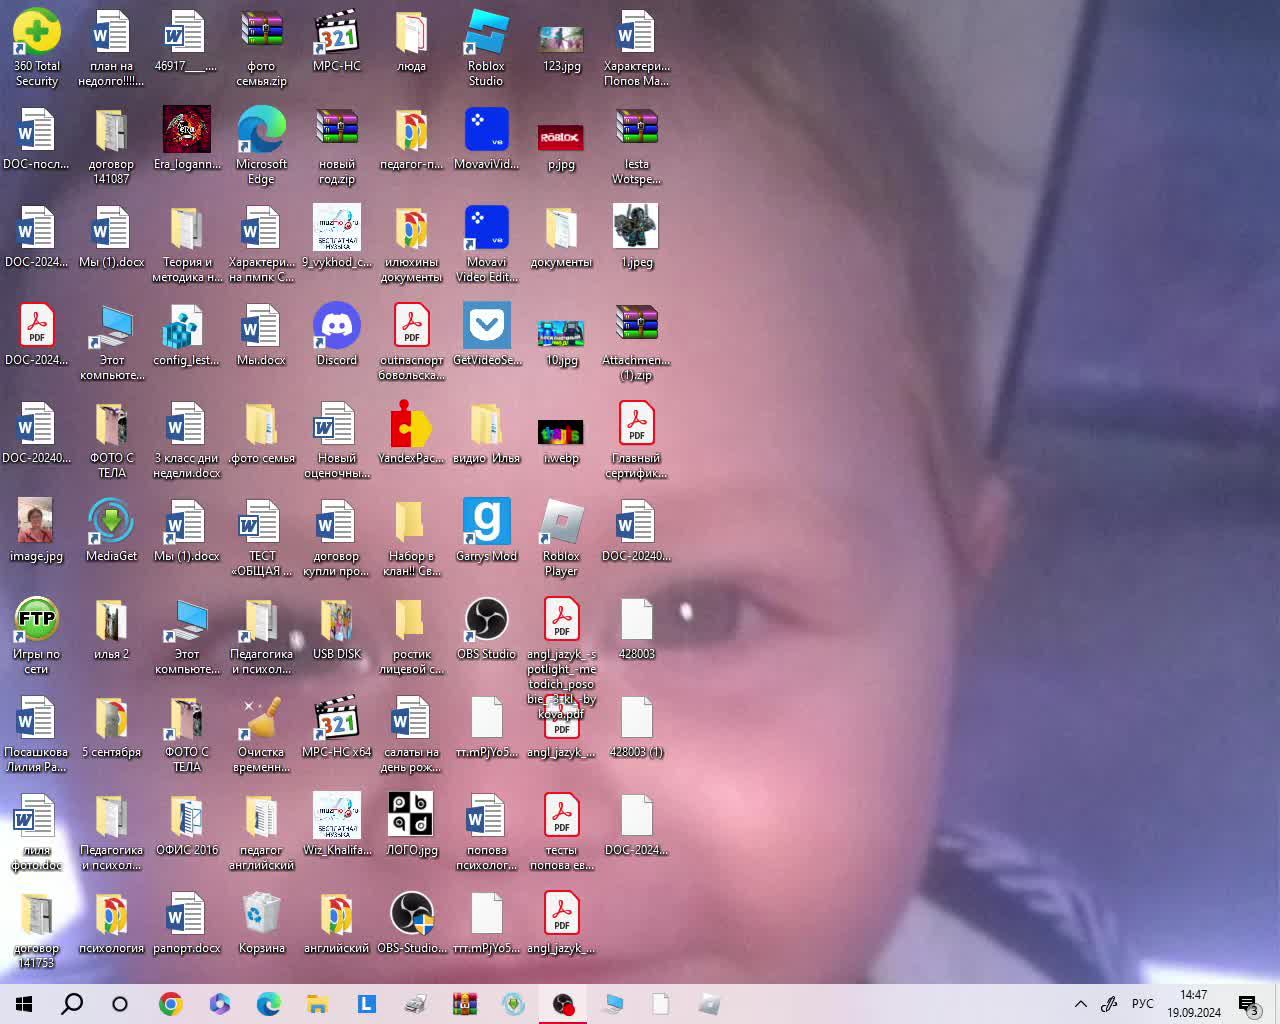
Task: Open 123.jpg image thumbnail
Action: [561, 47]
